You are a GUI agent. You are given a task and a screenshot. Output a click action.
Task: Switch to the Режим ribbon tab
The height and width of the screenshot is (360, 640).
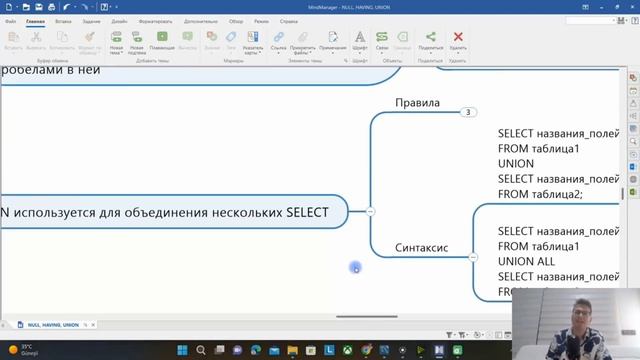tap(261, 21)
